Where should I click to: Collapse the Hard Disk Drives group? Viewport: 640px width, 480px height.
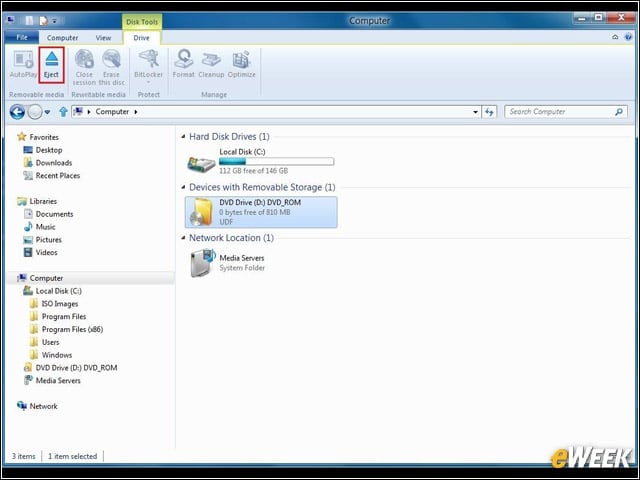point(183,136)
